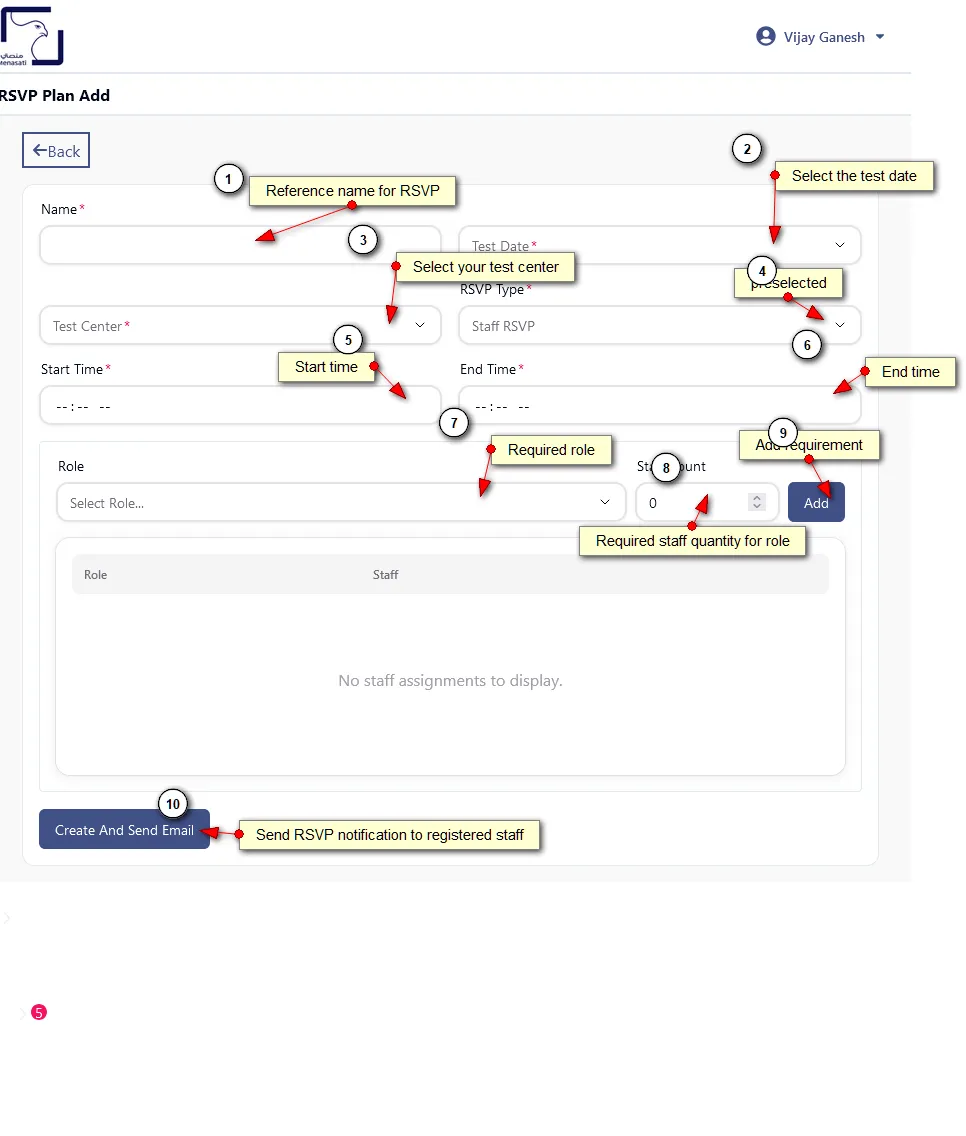Click the Menasati falcon logo
Image resolution: width=966 pixels, height=1136 pixels.
tap(32, 36)
